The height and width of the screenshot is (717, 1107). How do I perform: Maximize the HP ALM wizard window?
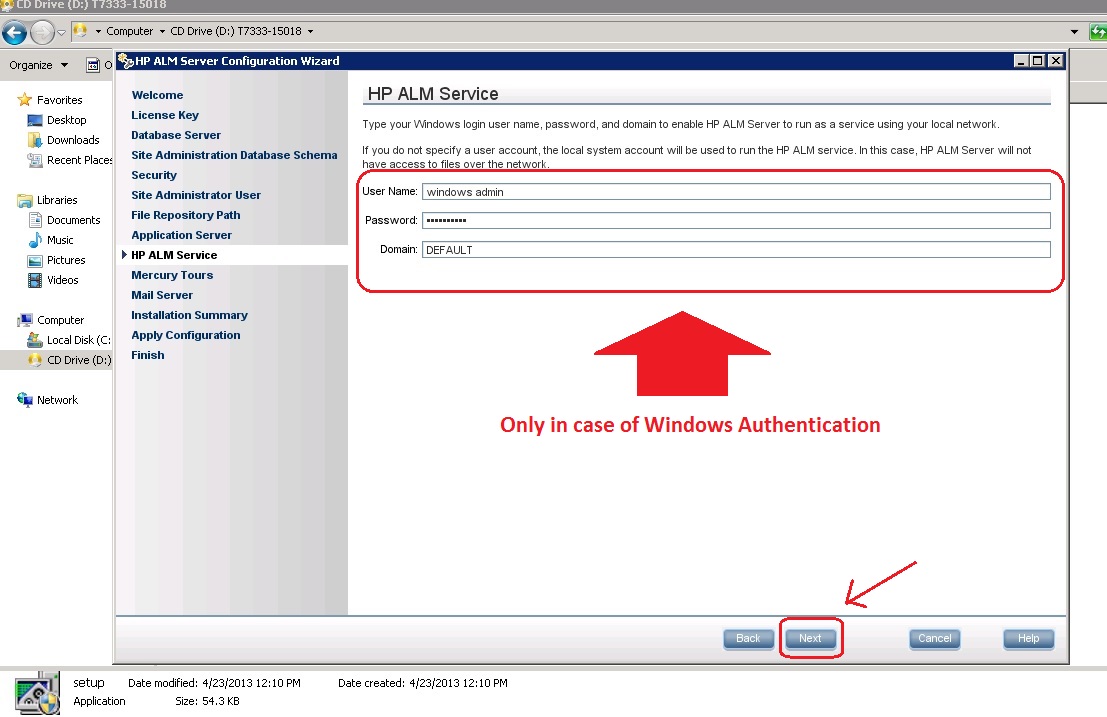coord(1037,61)
